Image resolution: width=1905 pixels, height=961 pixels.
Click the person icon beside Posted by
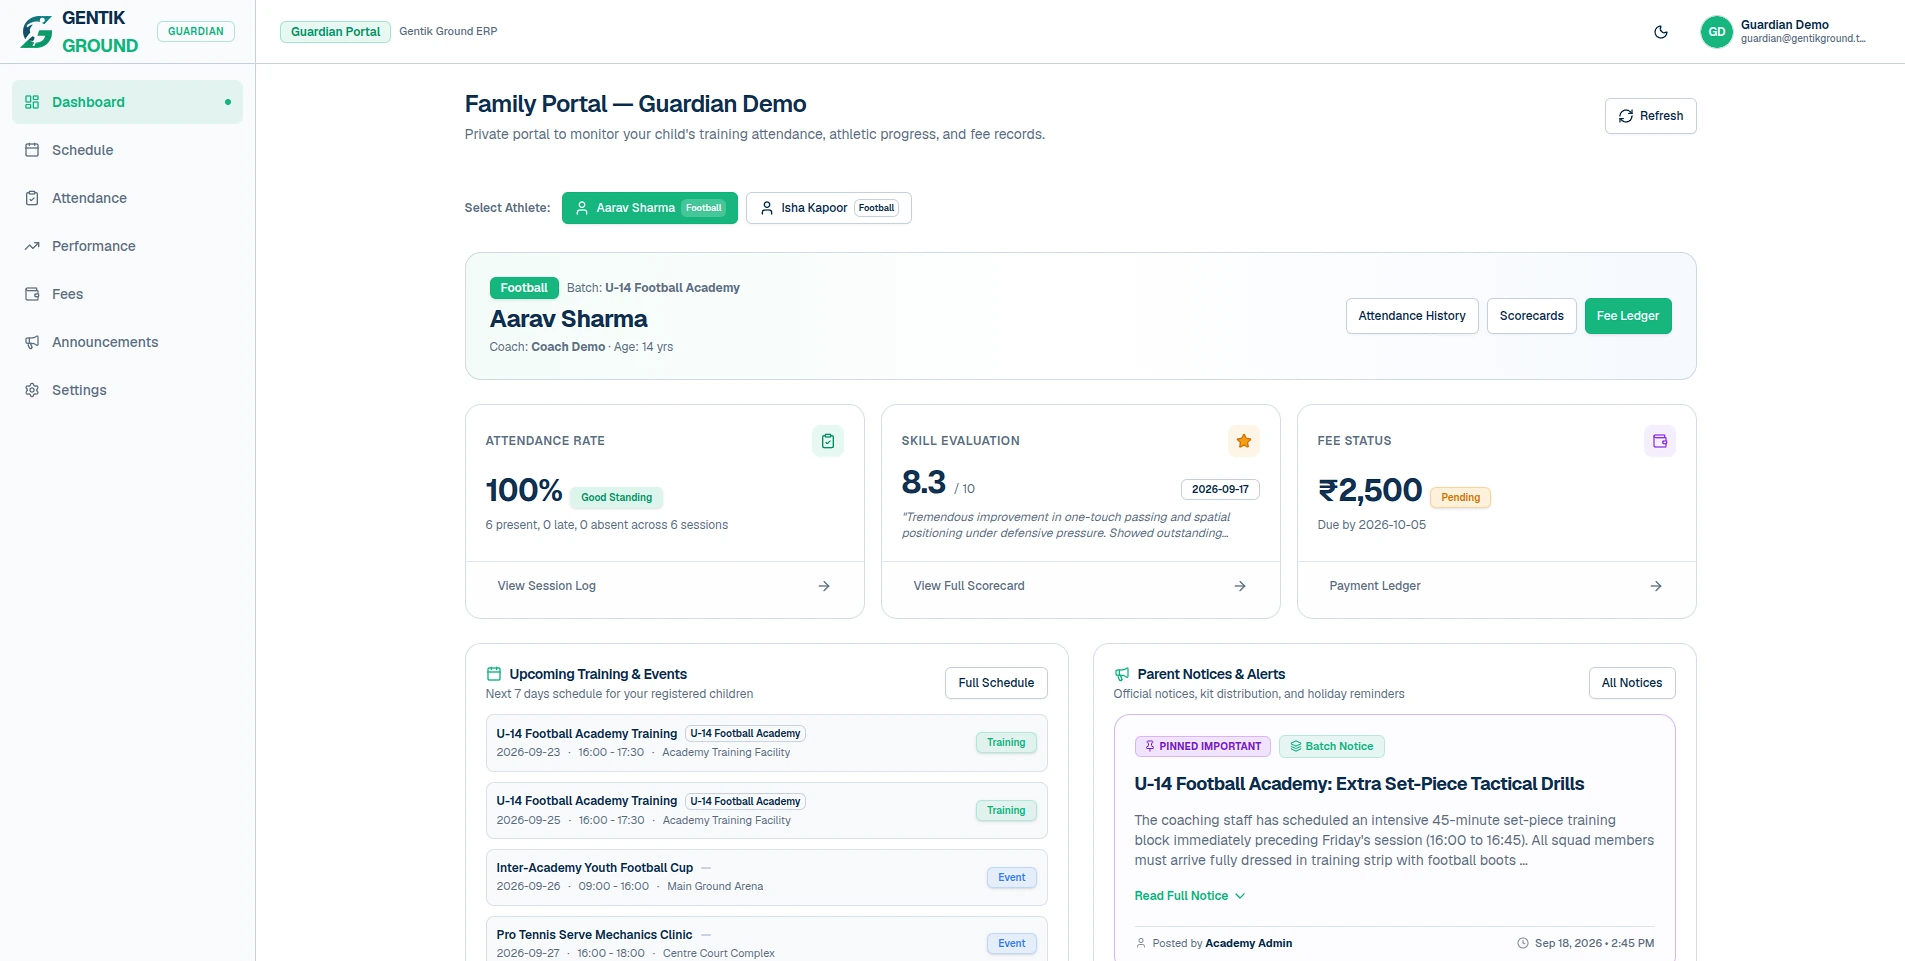point(1141,943)
